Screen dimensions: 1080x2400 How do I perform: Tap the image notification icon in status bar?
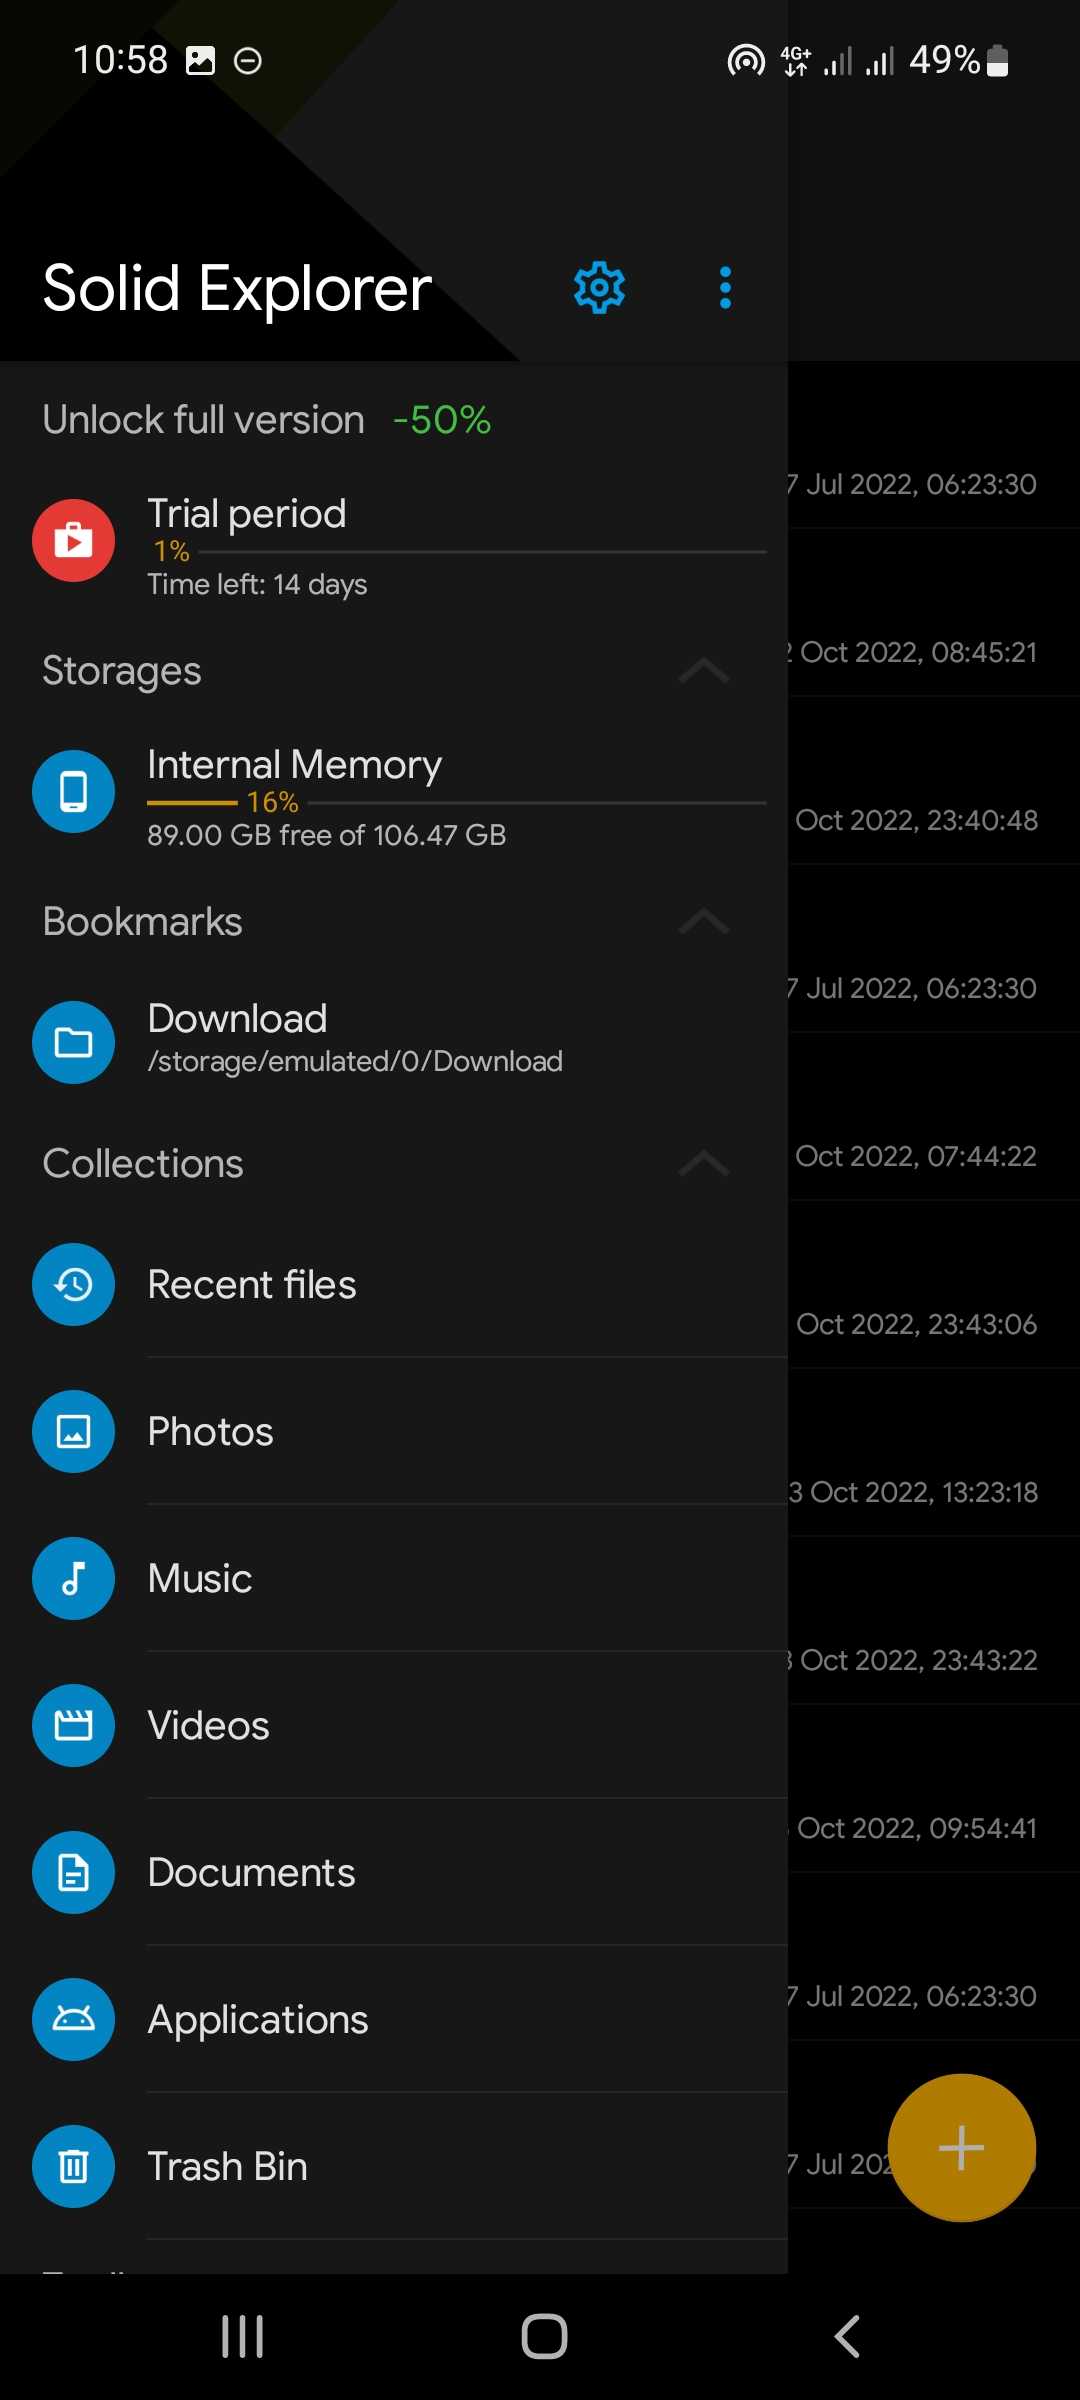click(201, 61)
